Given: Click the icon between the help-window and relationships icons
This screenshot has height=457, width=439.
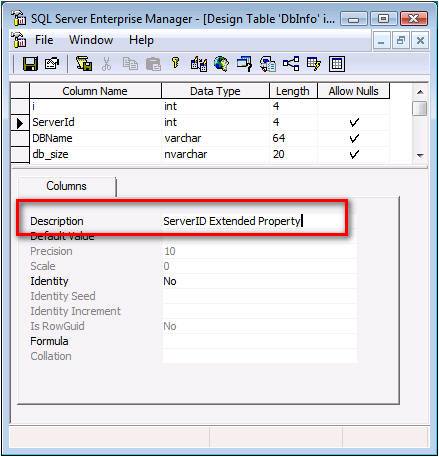Looking at the screenshot, I should (268, 64).
